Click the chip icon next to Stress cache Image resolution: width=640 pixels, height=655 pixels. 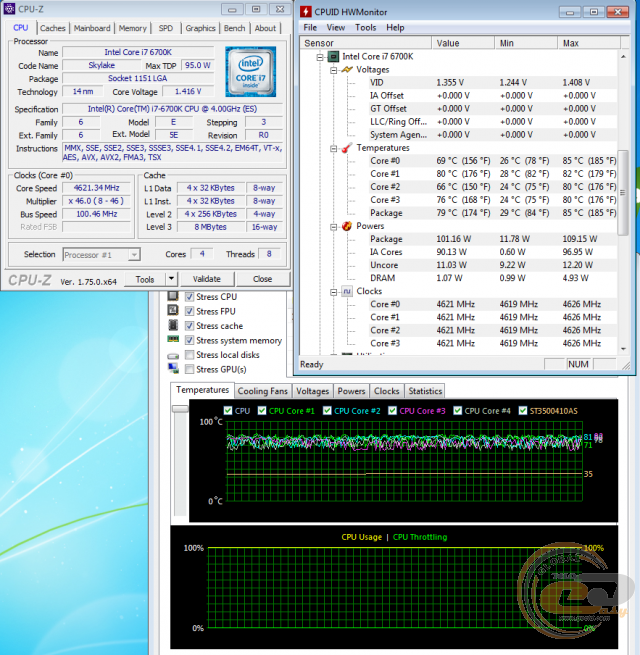(173, 325)
